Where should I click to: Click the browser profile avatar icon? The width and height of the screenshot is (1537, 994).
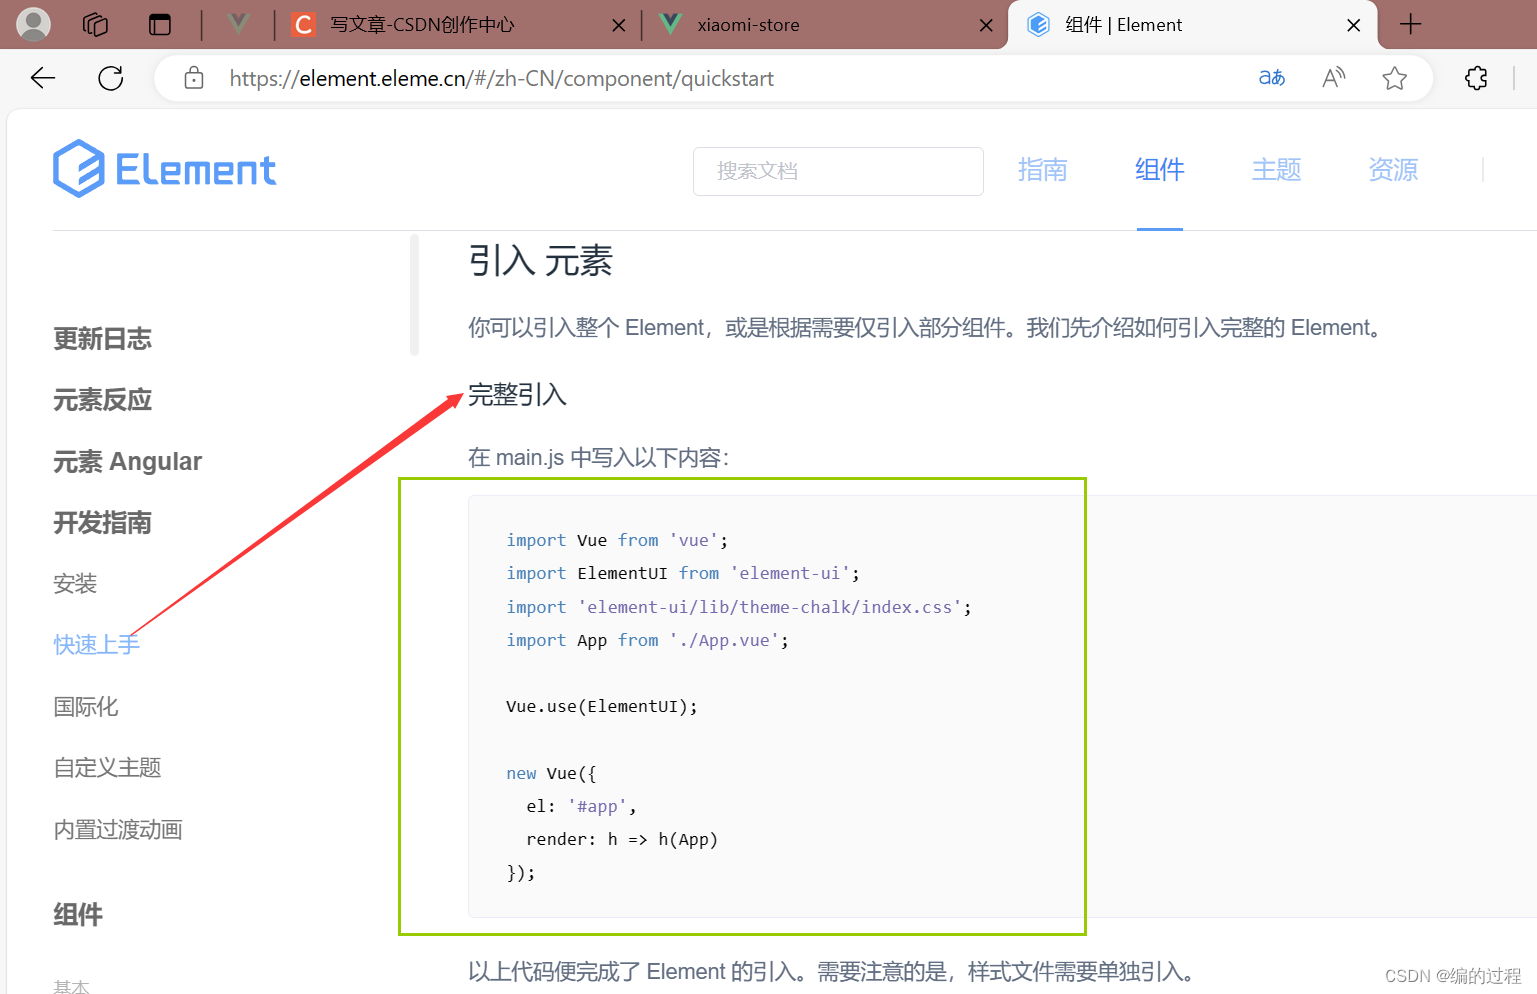pos(33,24)
